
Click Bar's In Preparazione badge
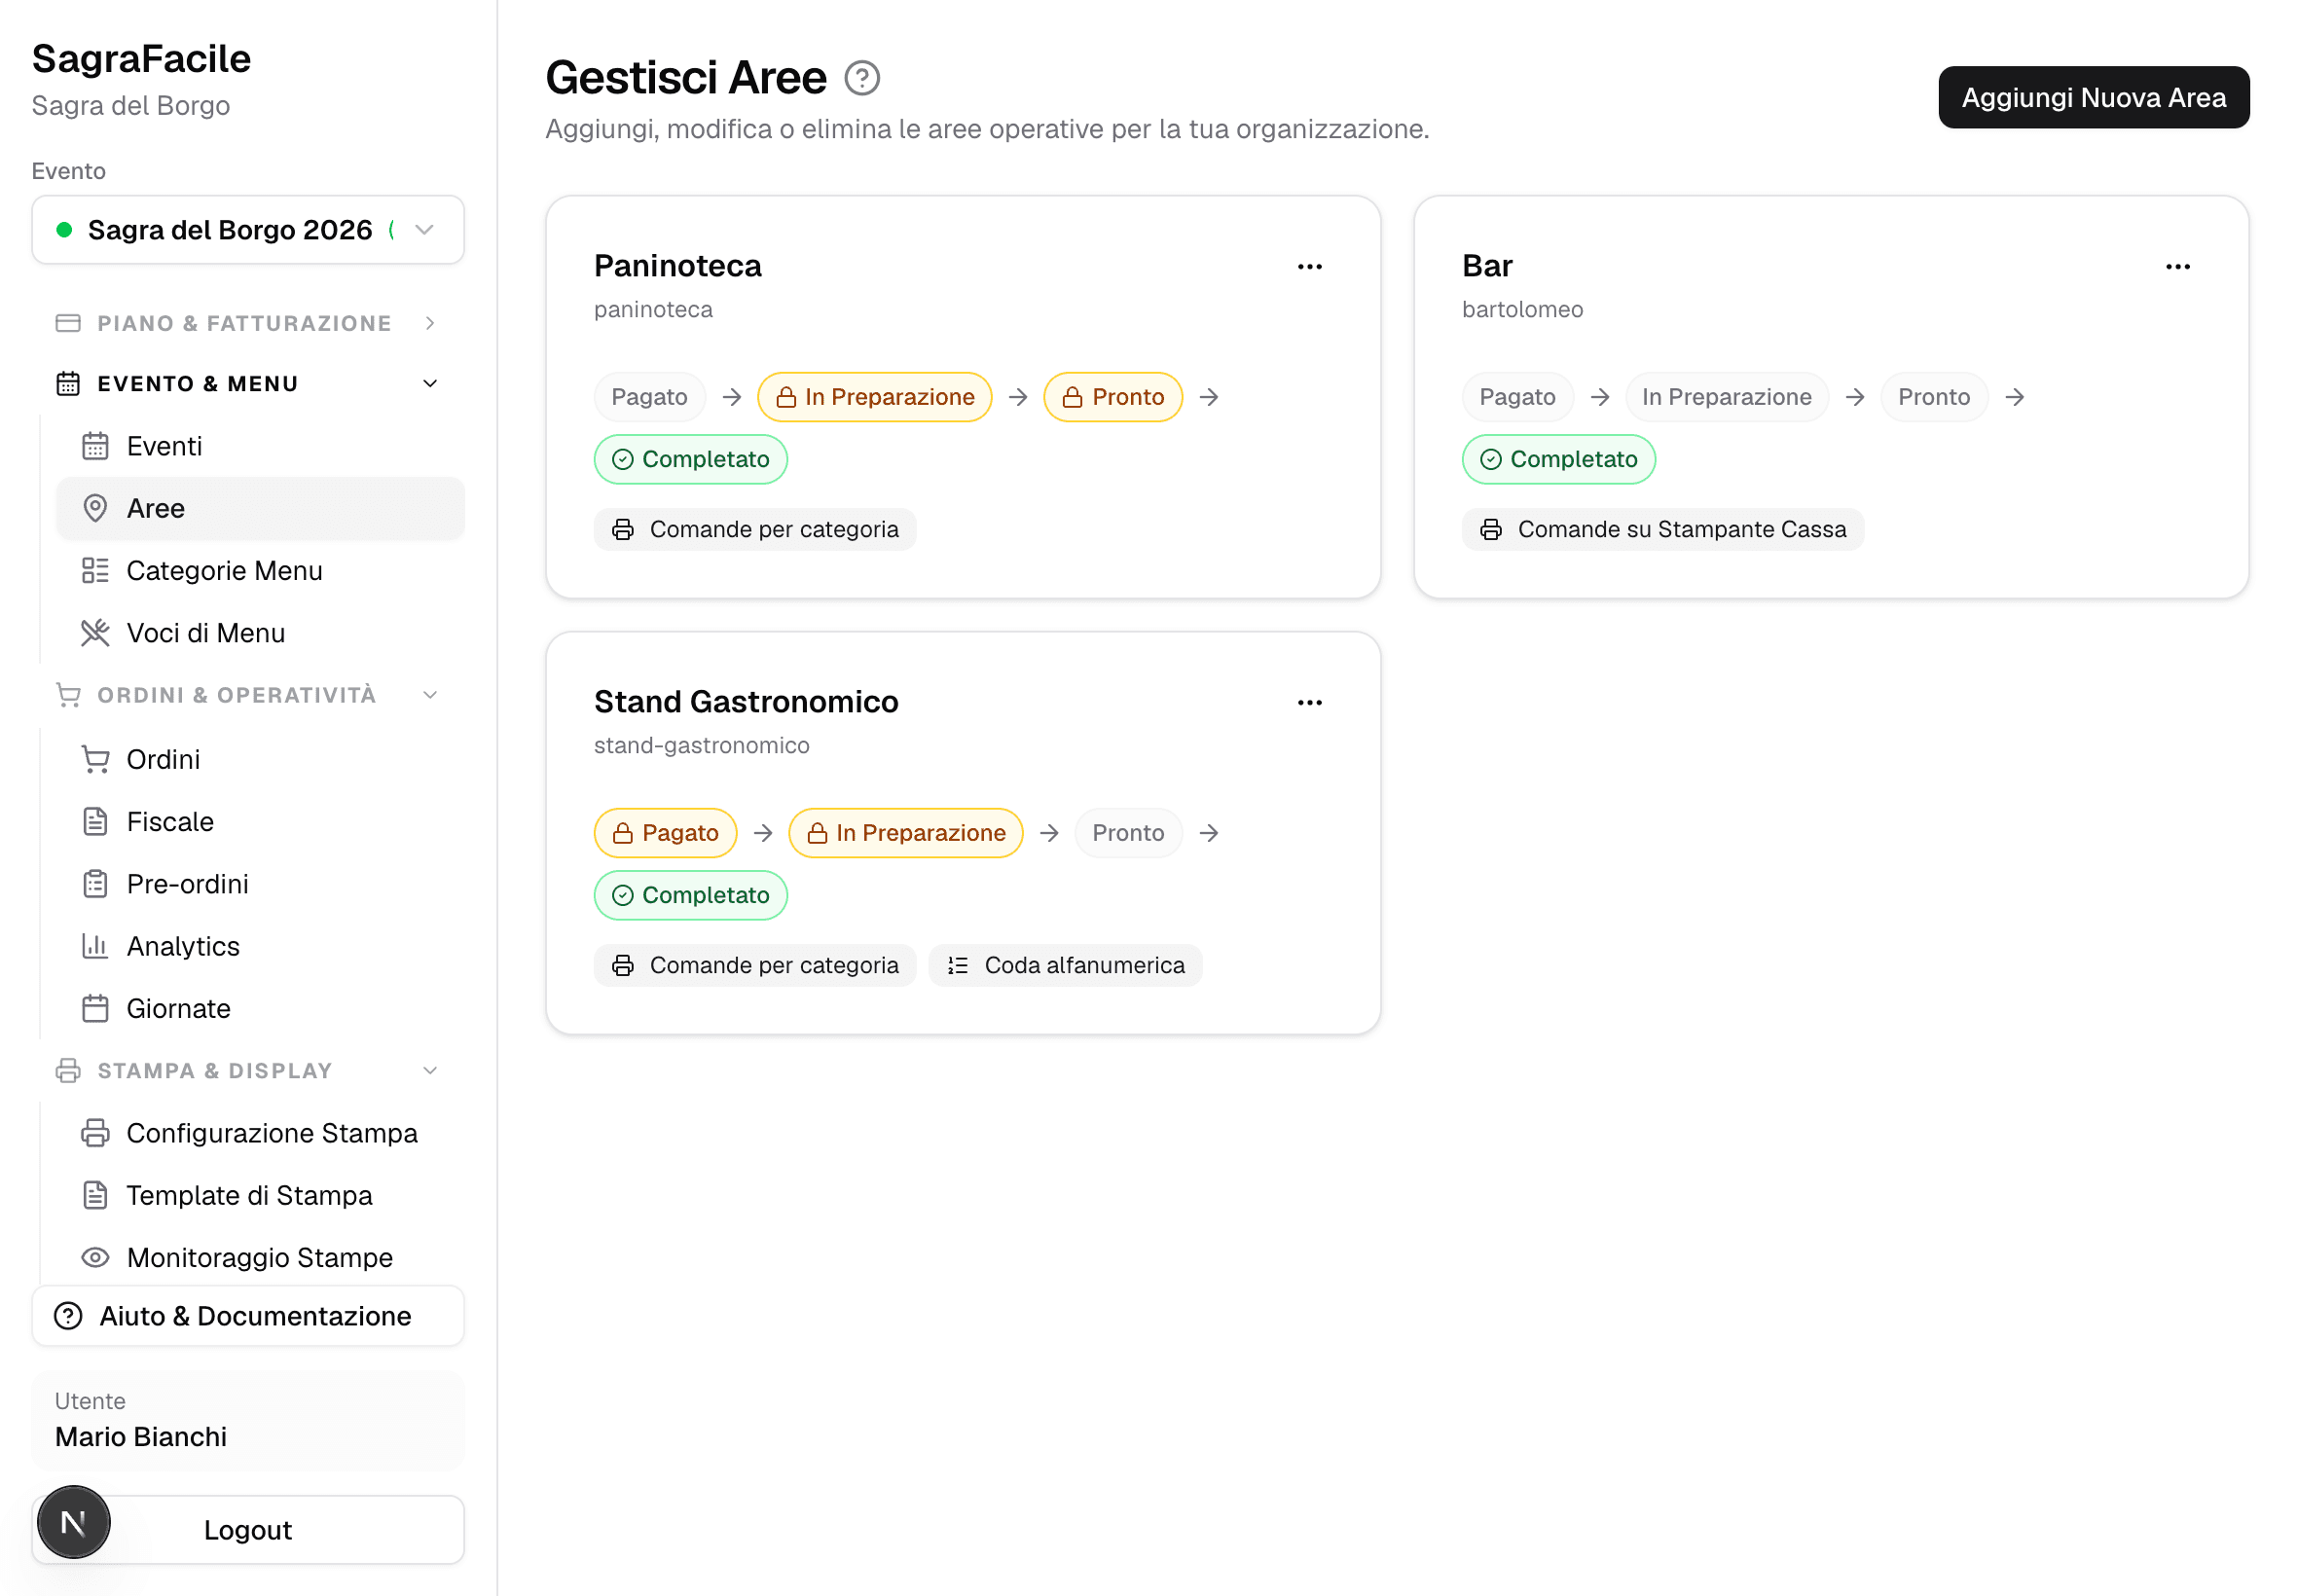pyautogui.click(x=1726, y=397)
